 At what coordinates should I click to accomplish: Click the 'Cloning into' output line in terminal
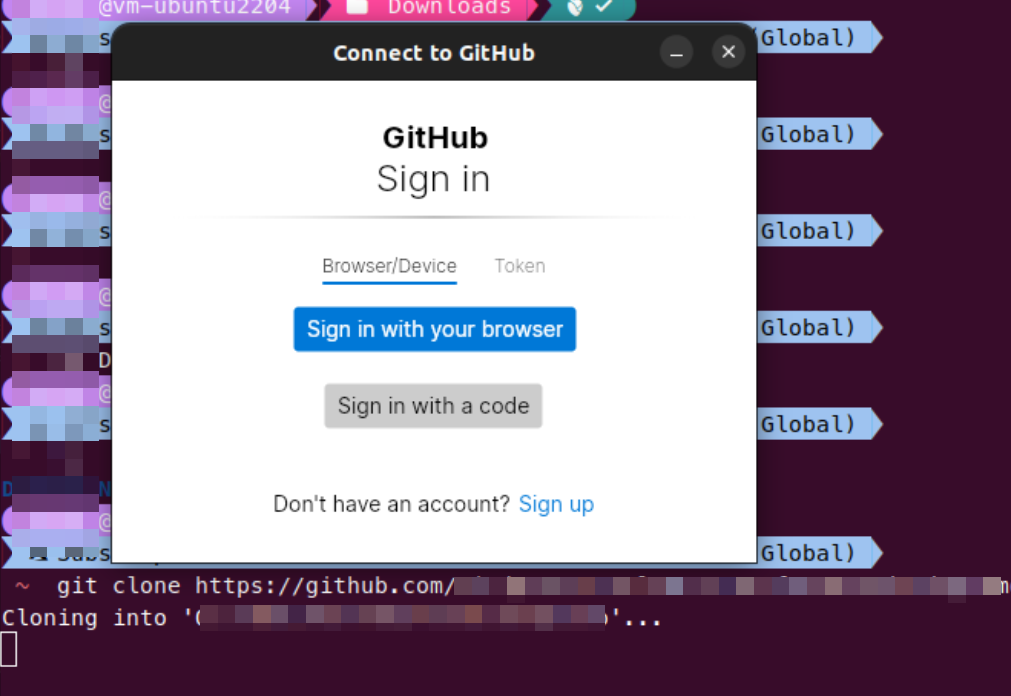click(331, 618)
